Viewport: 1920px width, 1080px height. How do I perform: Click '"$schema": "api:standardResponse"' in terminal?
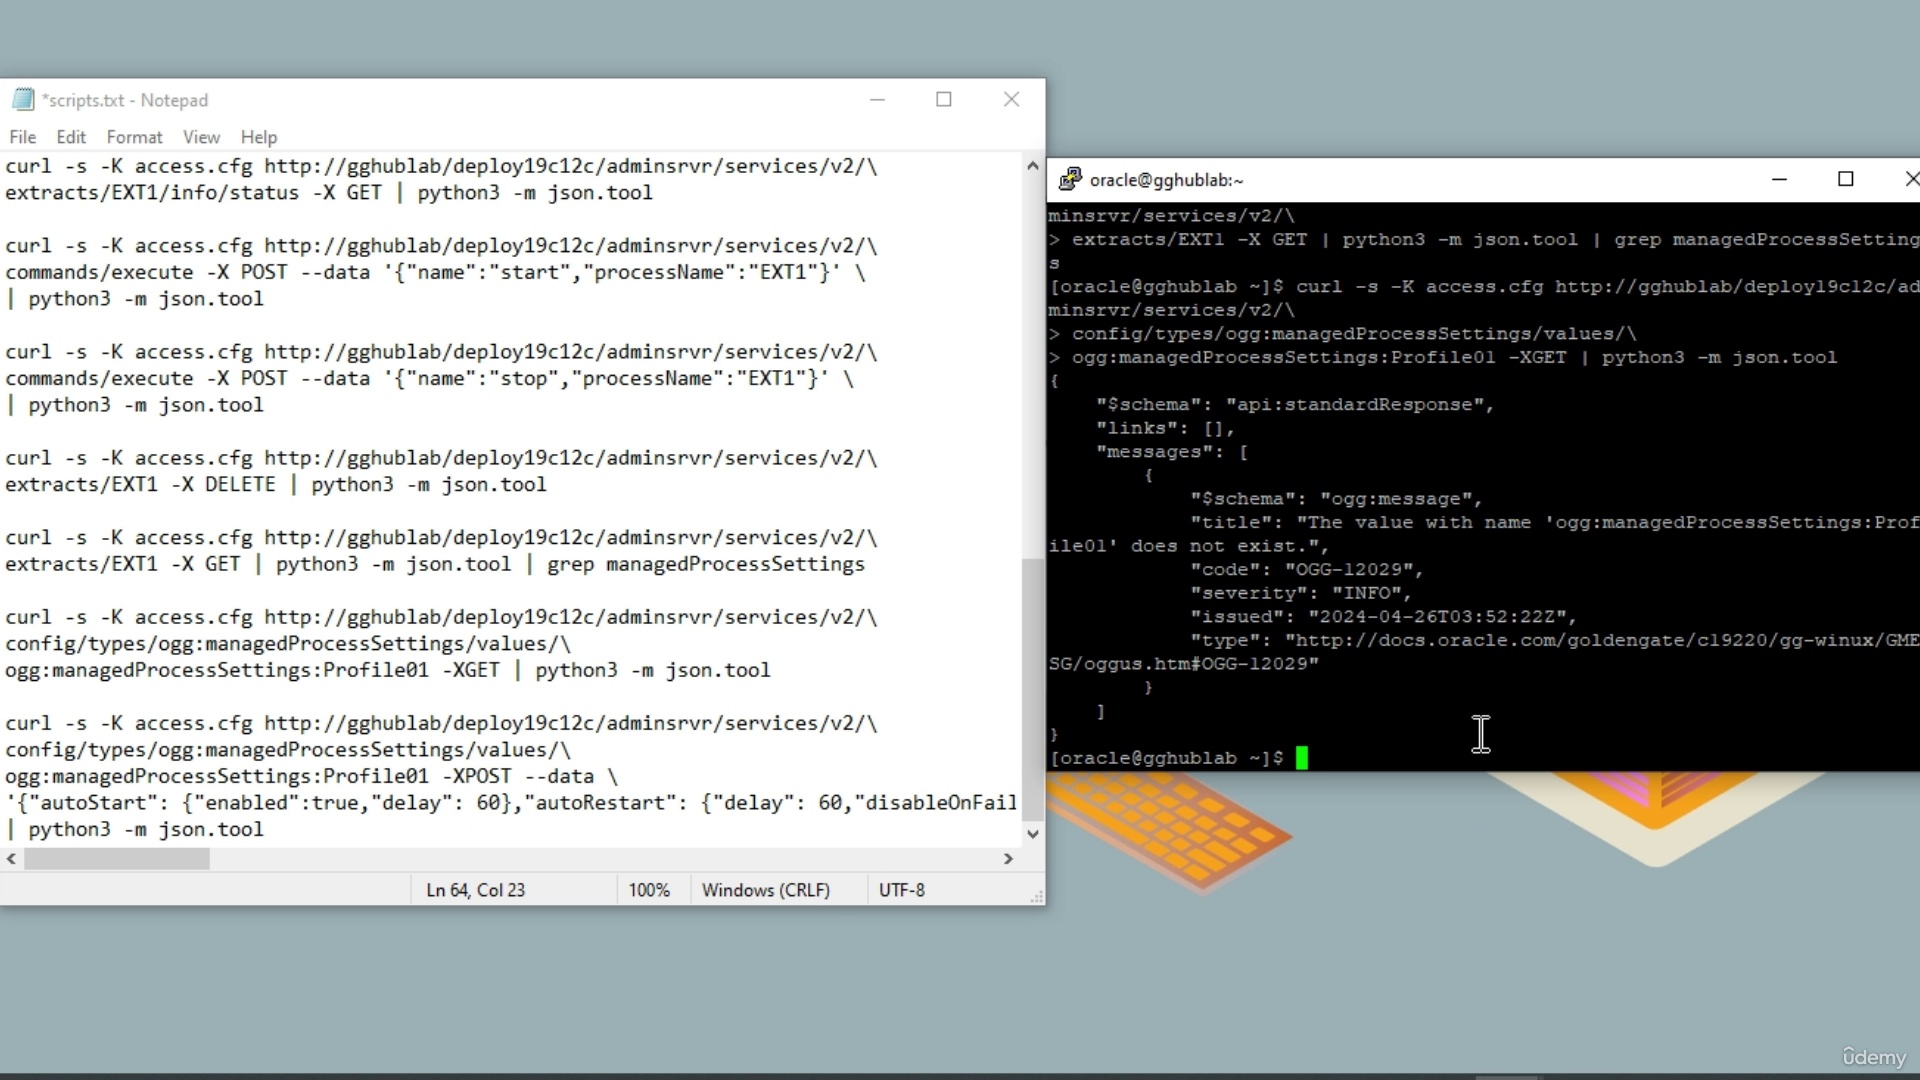tap(1295, 405)
